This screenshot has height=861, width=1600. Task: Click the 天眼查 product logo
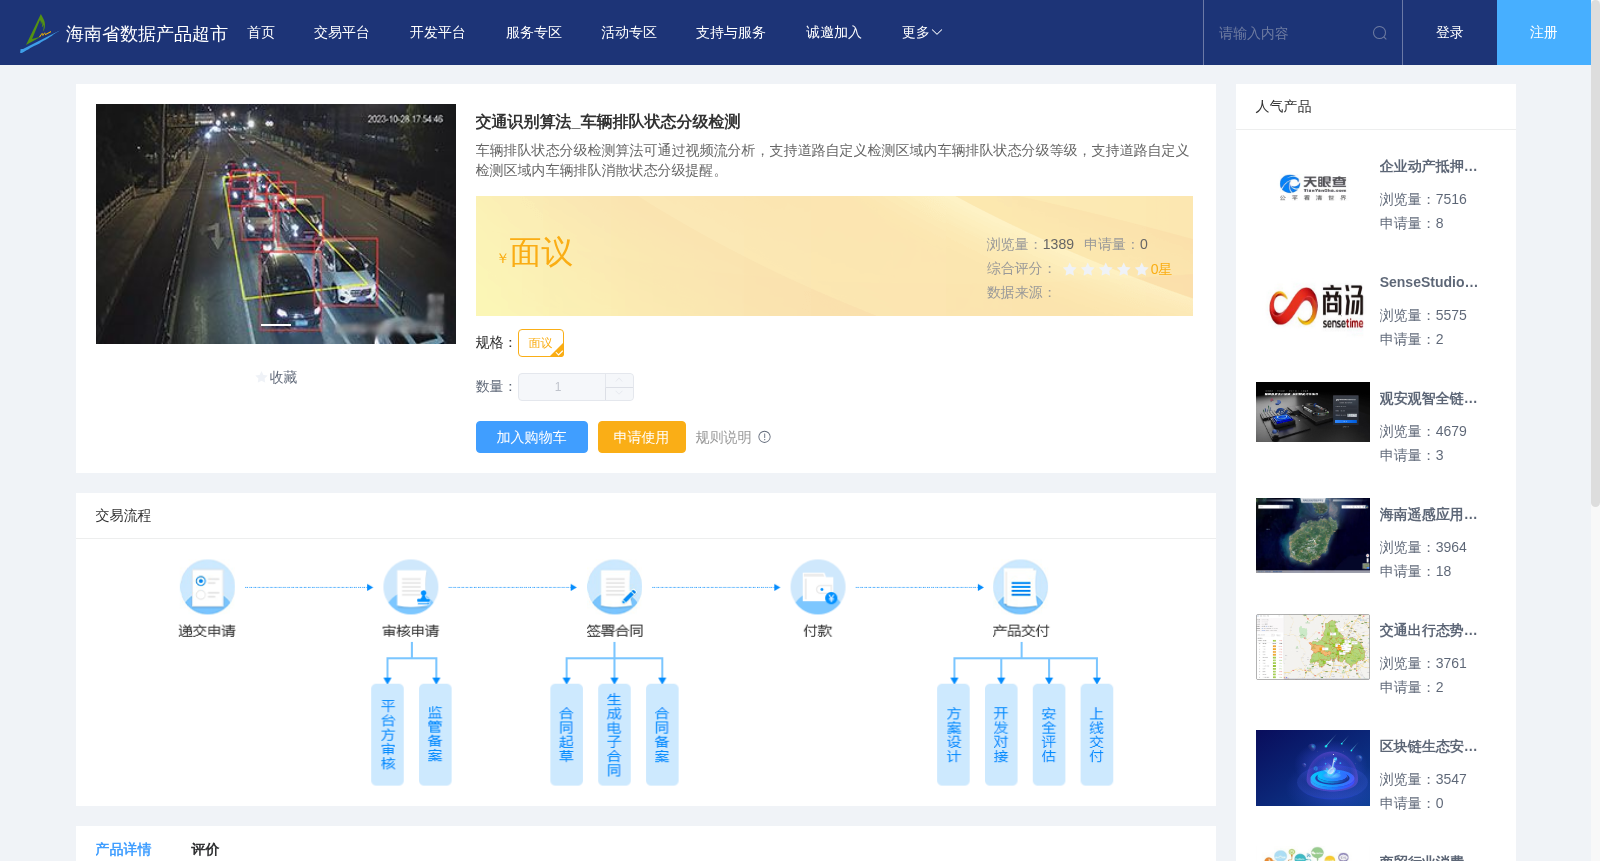tap(1313, 187)
